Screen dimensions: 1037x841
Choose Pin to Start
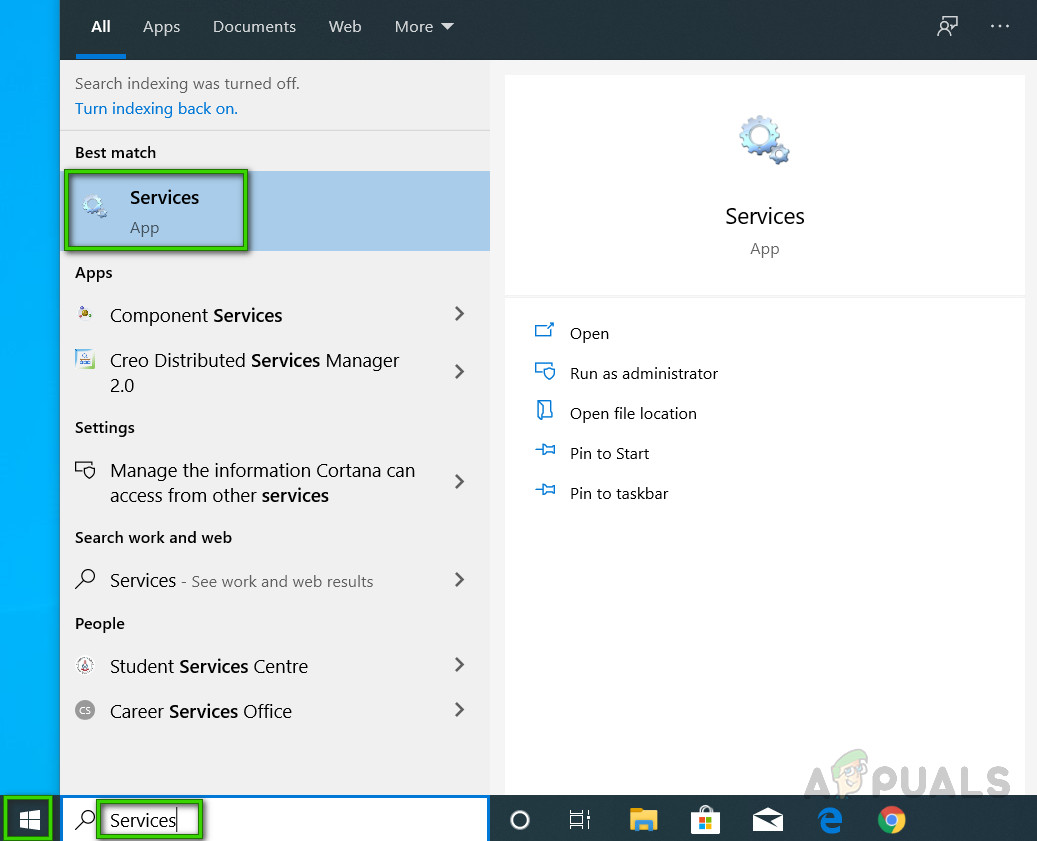(x=609, y=454)
